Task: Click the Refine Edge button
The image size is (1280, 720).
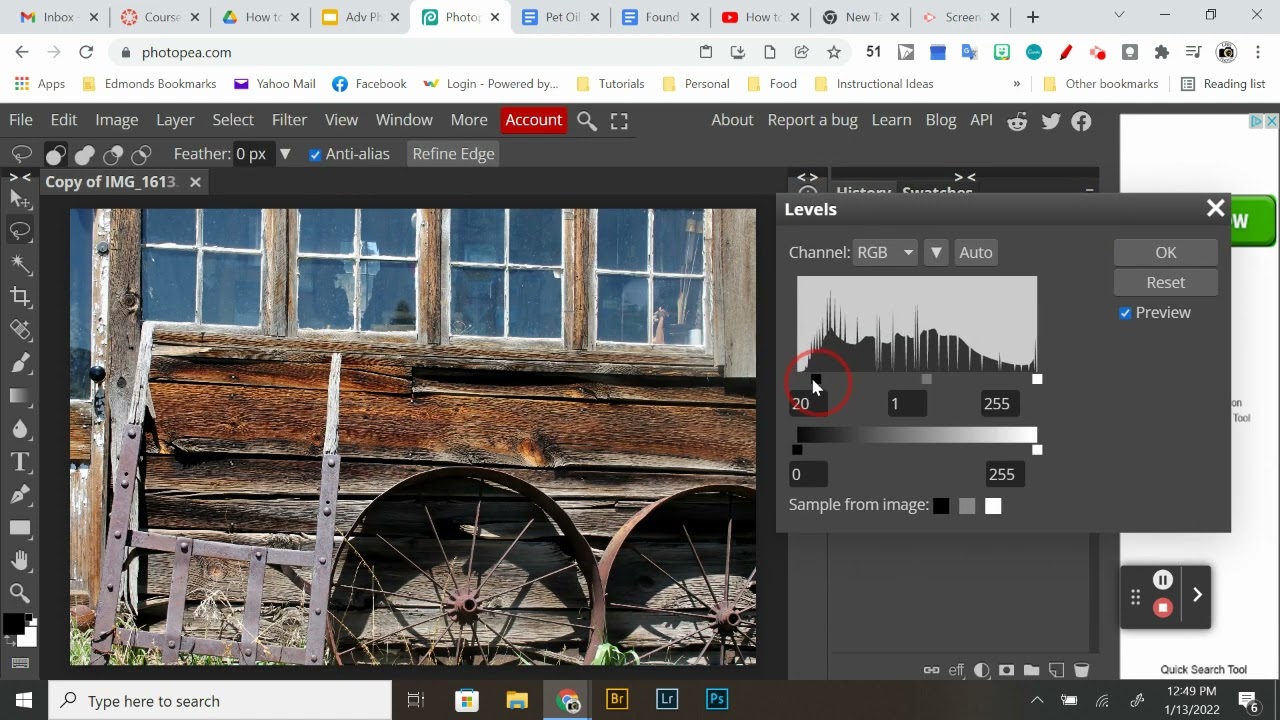Action: (453, 154)
